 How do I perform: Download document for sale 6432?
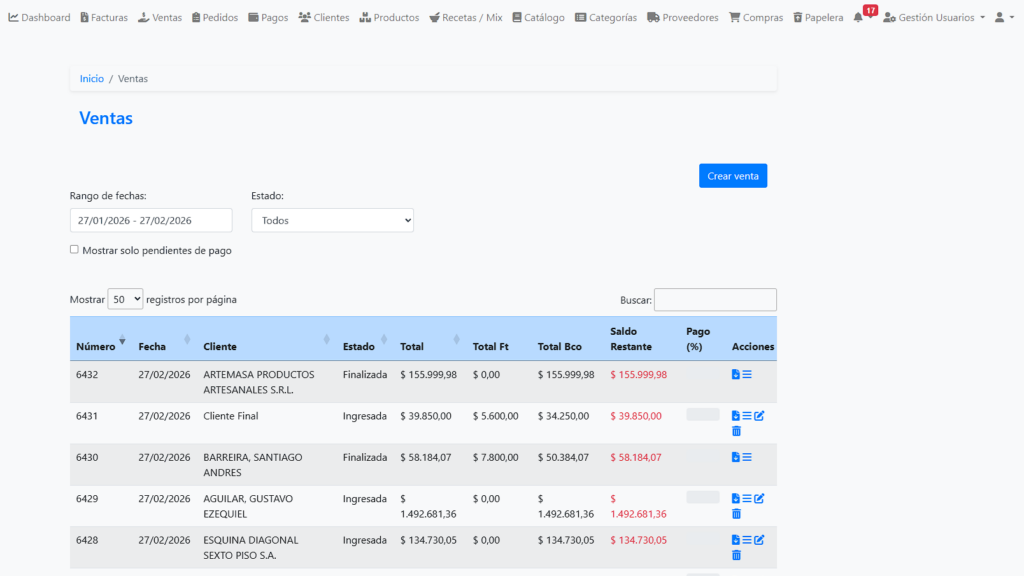click(x=735, y=374)
